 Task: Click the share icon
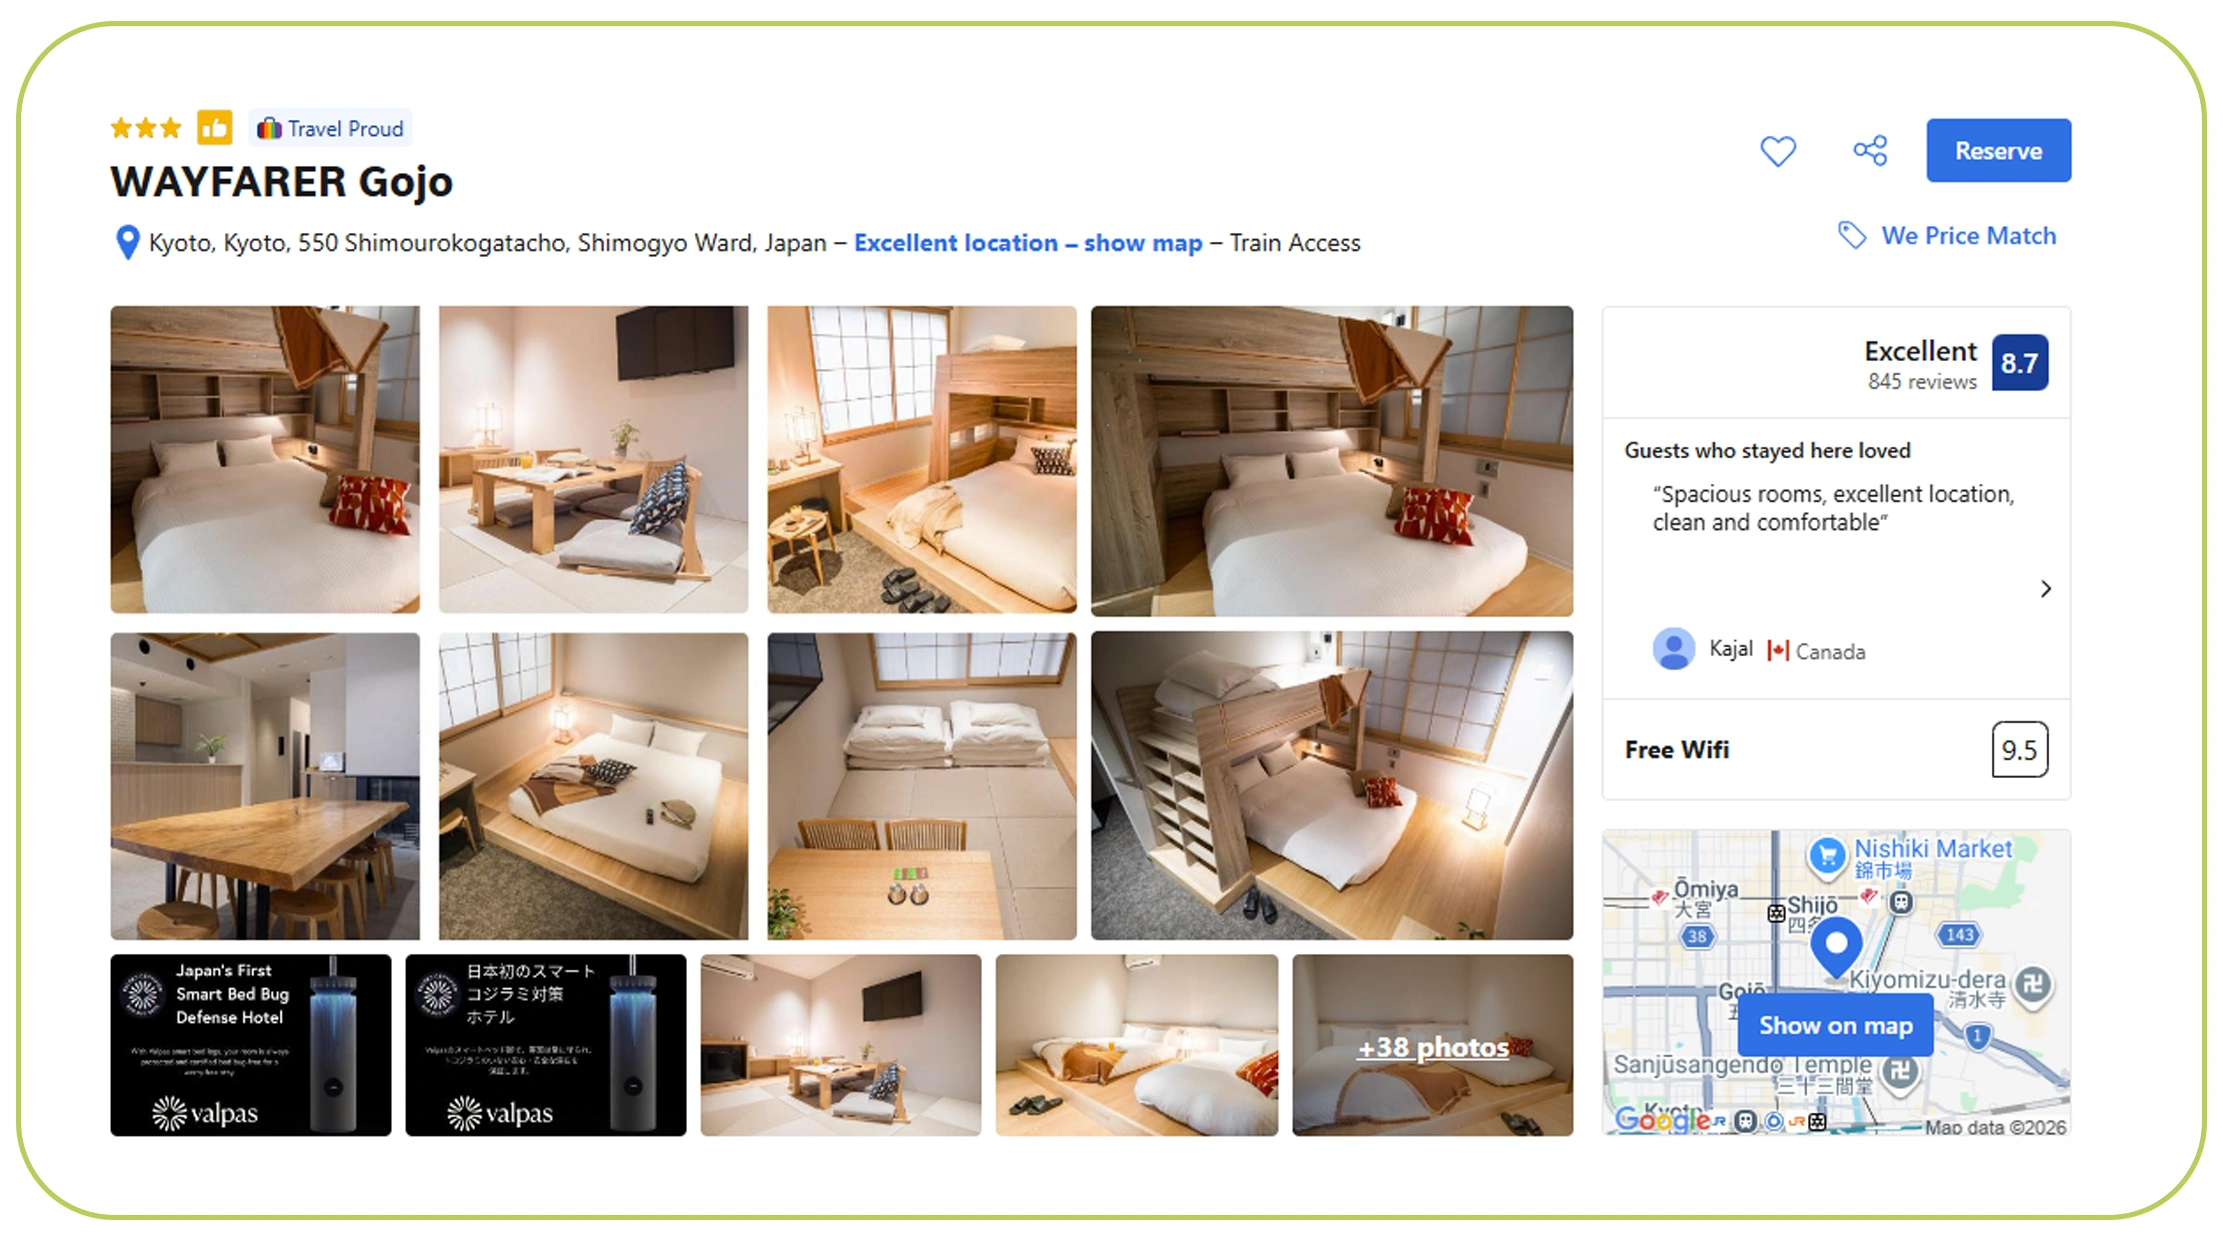(x=1869, y=151)
